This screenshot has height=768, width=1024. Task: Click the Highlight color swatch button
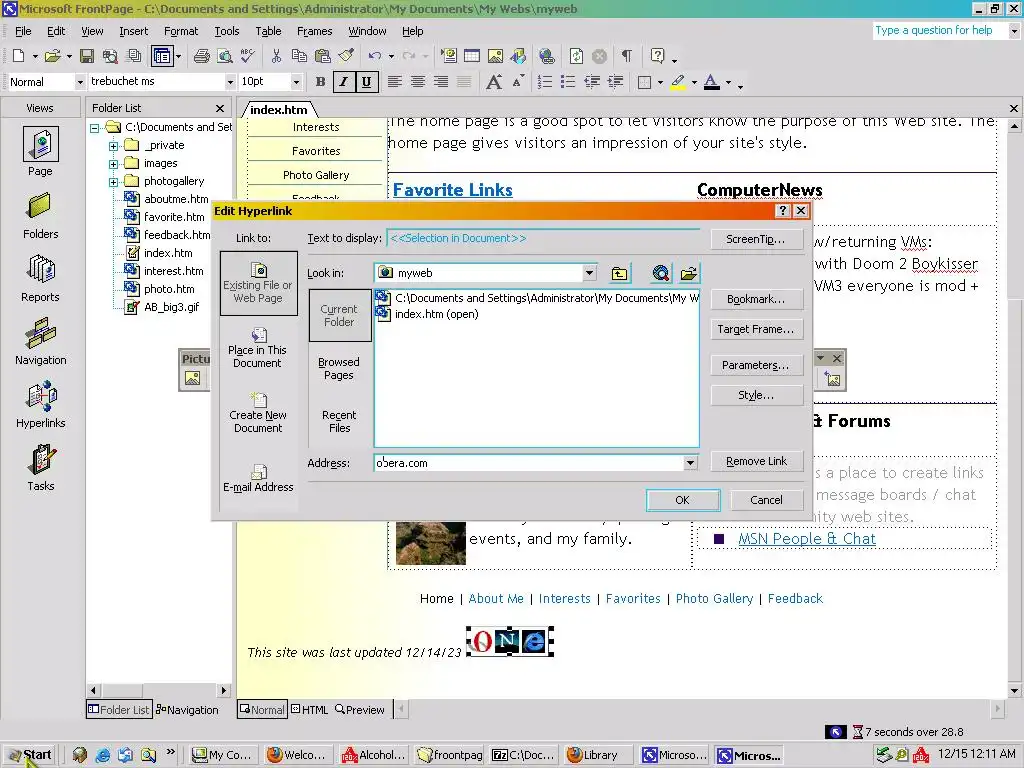tap(678, 82)
